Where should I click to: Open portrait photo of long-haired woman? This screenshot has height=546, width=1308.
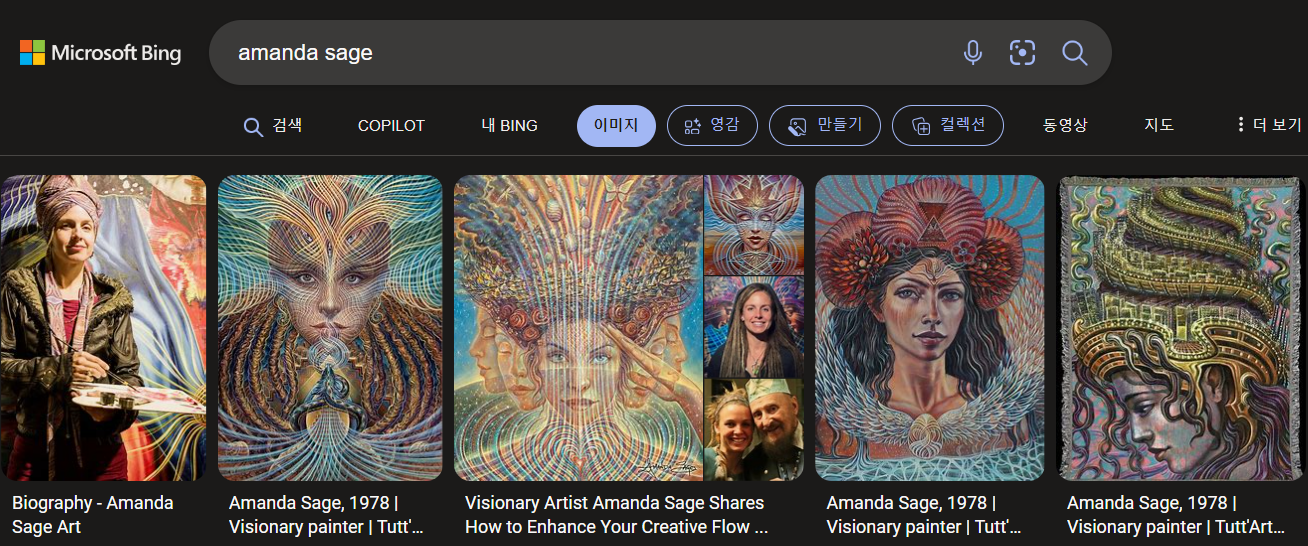pyautogui.click(x=754, y=327)
